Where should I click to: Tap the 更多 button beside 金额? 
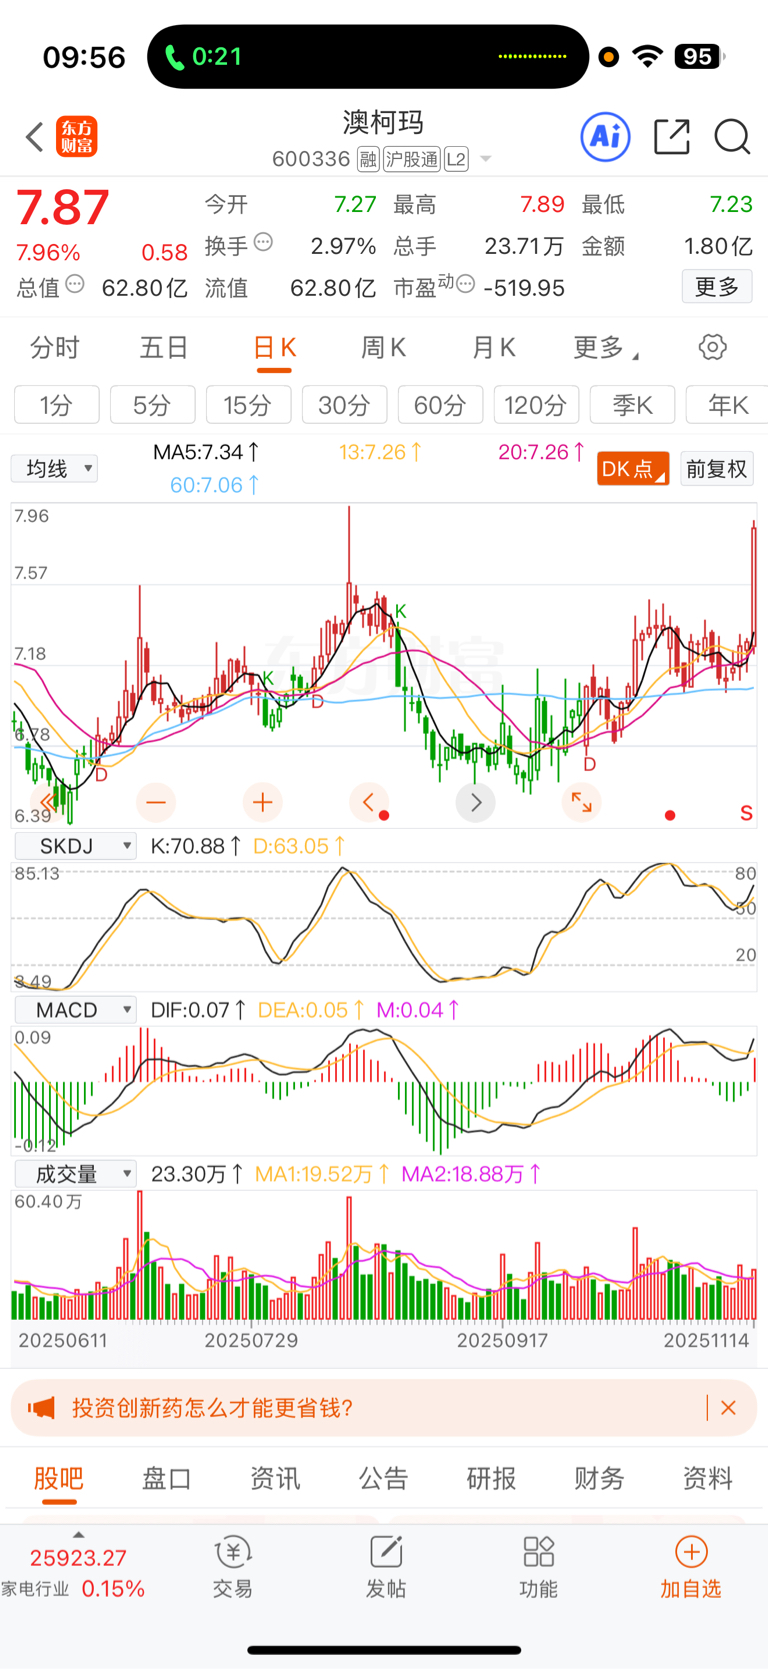[717, 287]
